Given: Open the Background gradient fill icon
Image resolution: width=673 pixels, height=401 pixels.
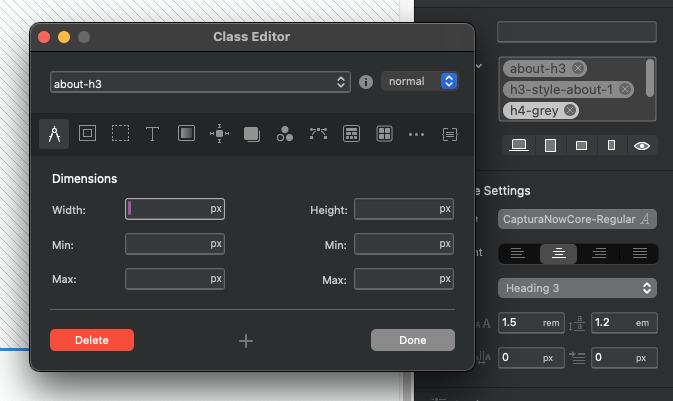Looking at the screenshot, I should pyautogui.click(x=186, y=133).
